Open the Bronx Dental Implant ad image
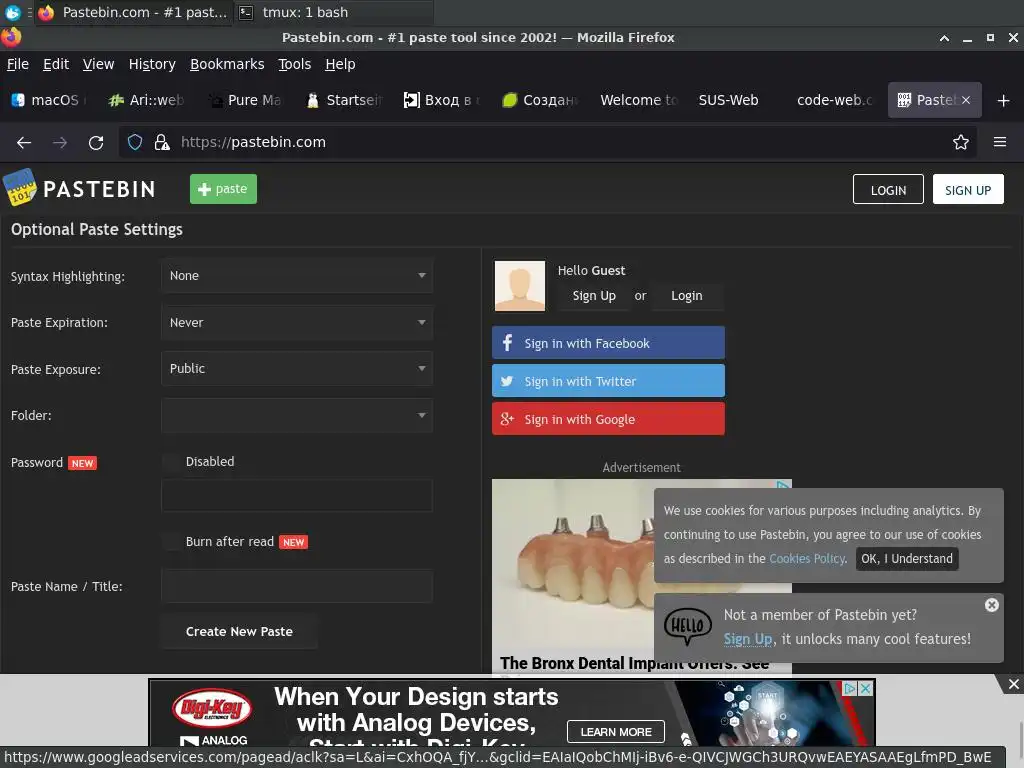Screen dimensions: 1024x768 point(573,564)
